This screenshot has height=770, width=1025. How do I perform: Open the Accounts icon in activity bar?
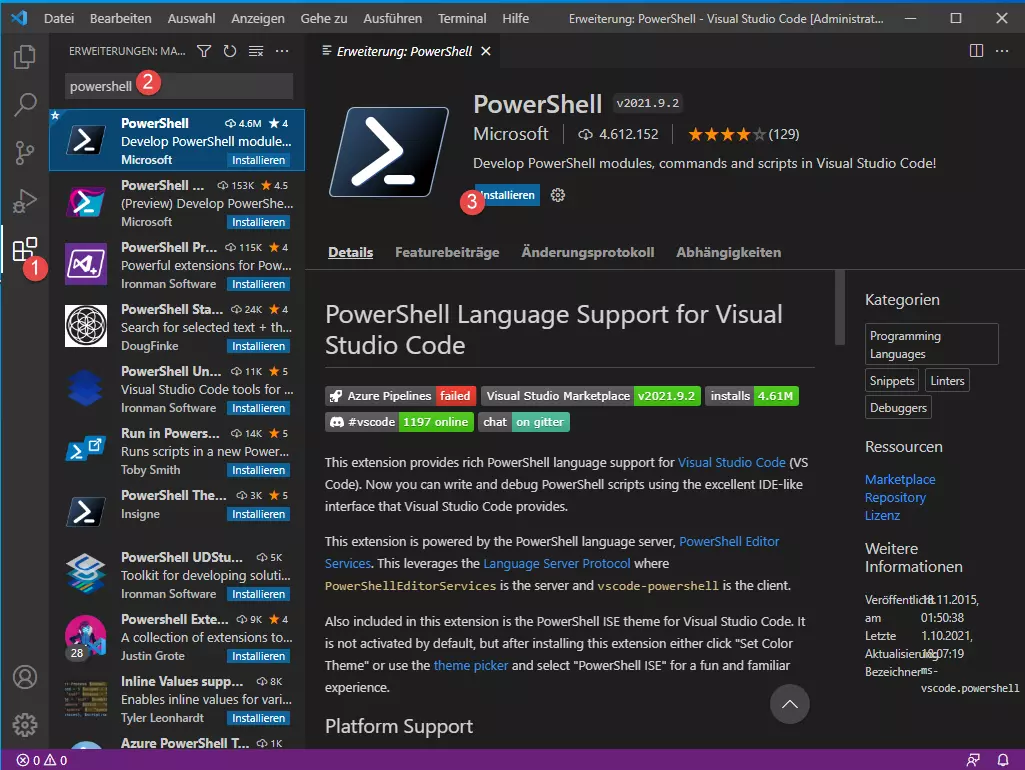[24, 677]
